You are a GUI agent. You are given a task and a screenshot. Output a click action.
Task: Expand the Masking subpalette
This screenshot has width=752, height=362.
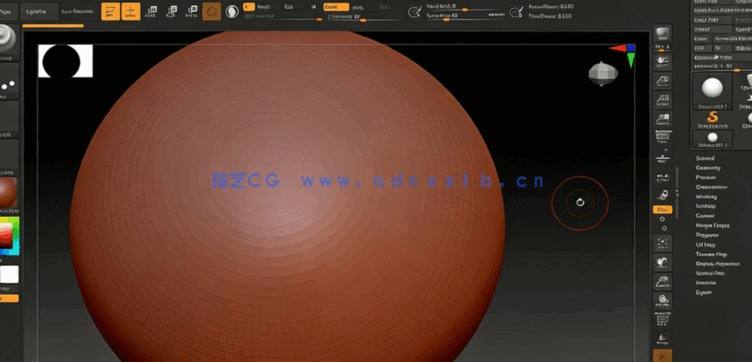tap(706, 197)
